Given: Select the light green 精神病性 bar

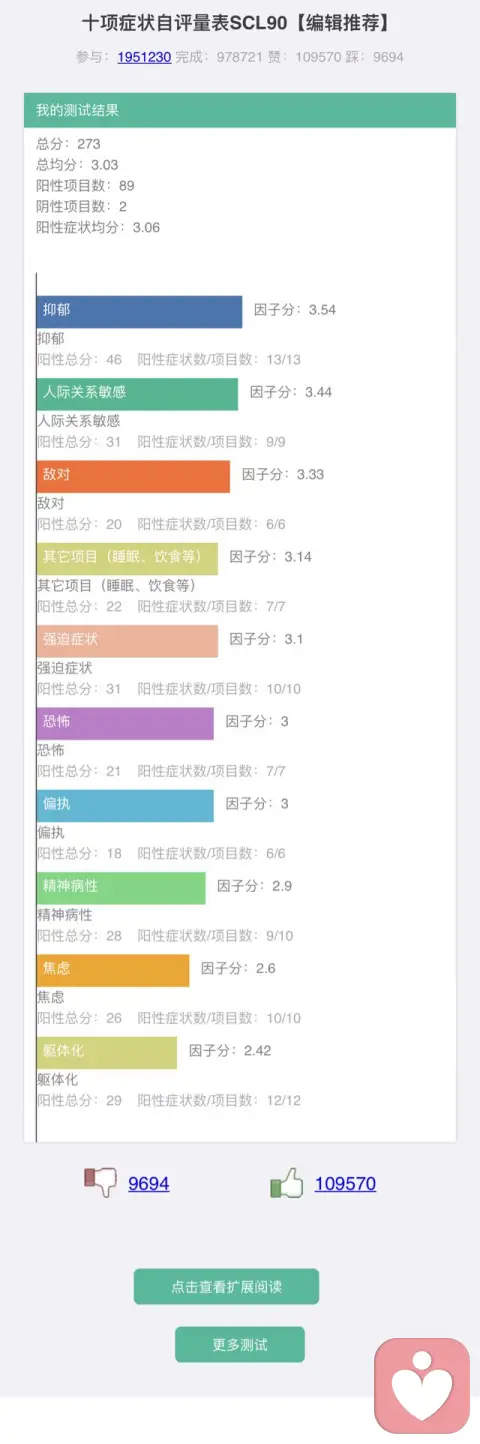Looking at the screenshot, I should click(121, 888).
